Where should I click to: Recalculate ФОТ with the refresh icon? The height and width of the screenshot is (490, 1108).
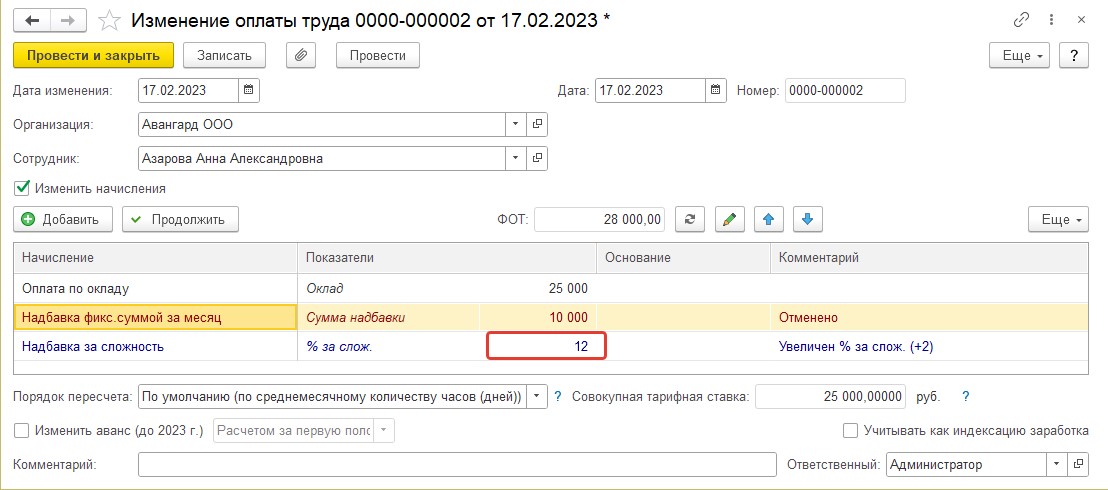click(690, 219)
